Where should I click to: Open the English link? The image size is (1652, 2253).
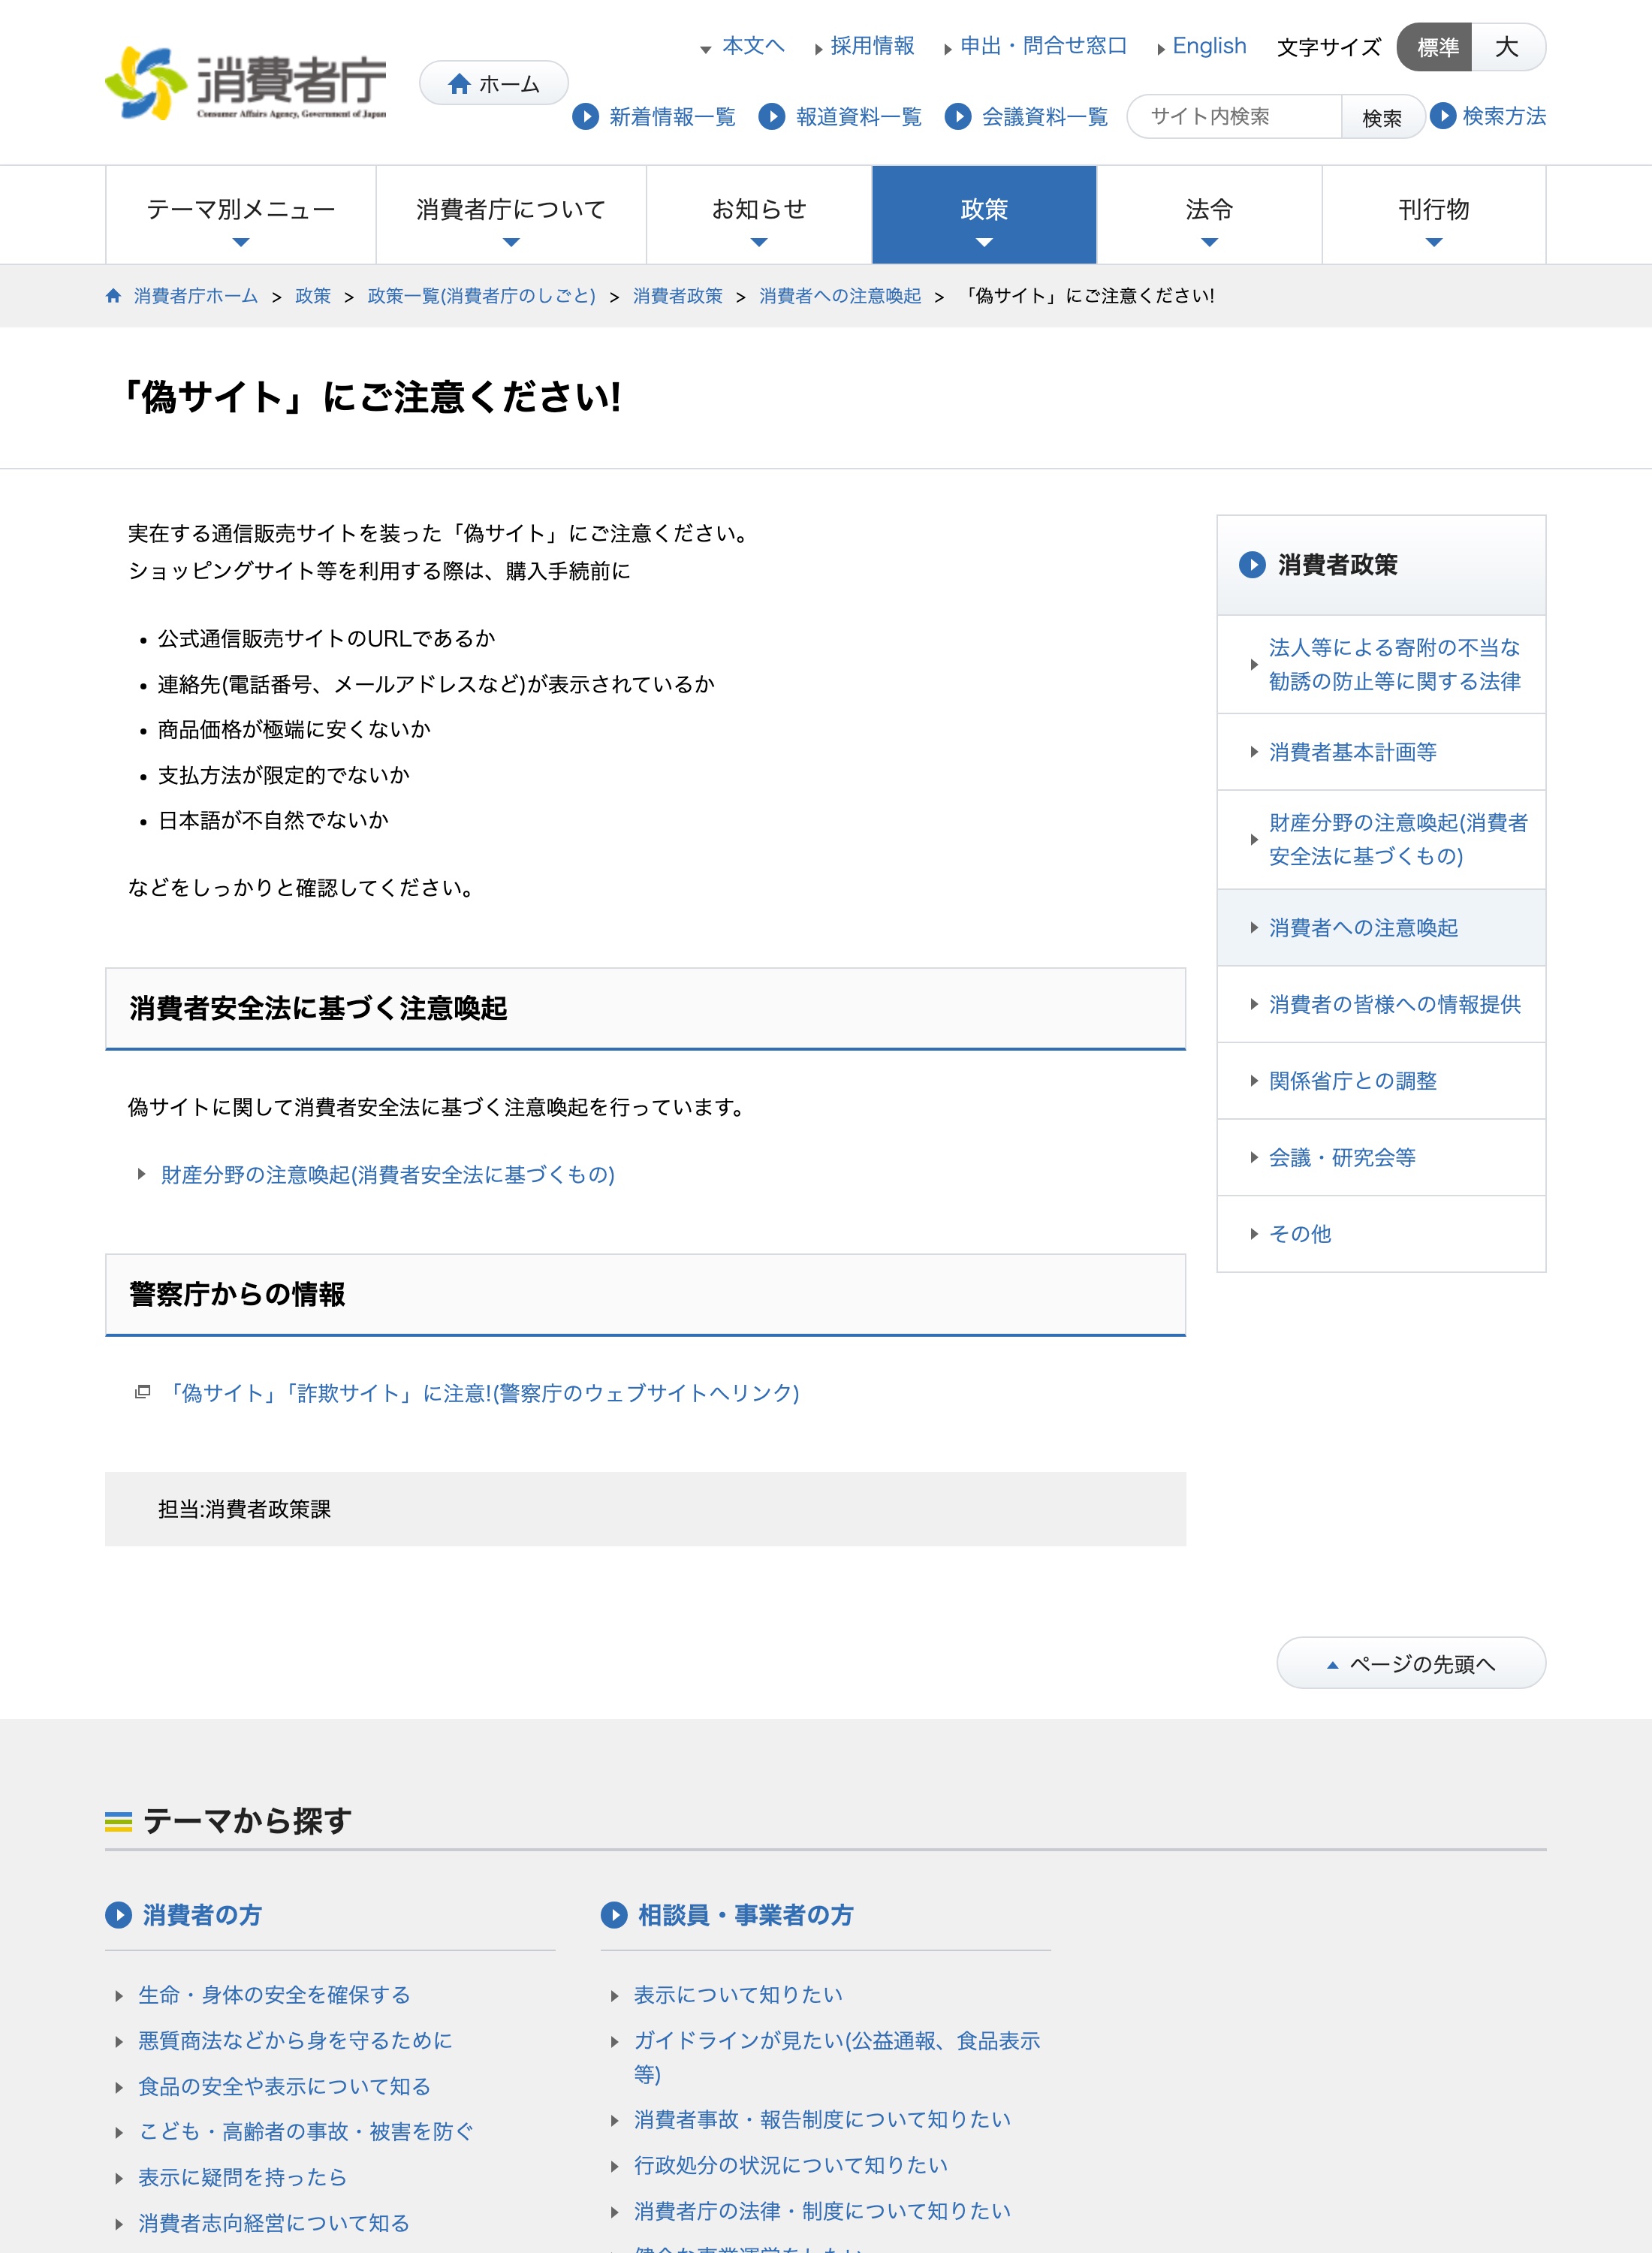(x=1209, y=46)
